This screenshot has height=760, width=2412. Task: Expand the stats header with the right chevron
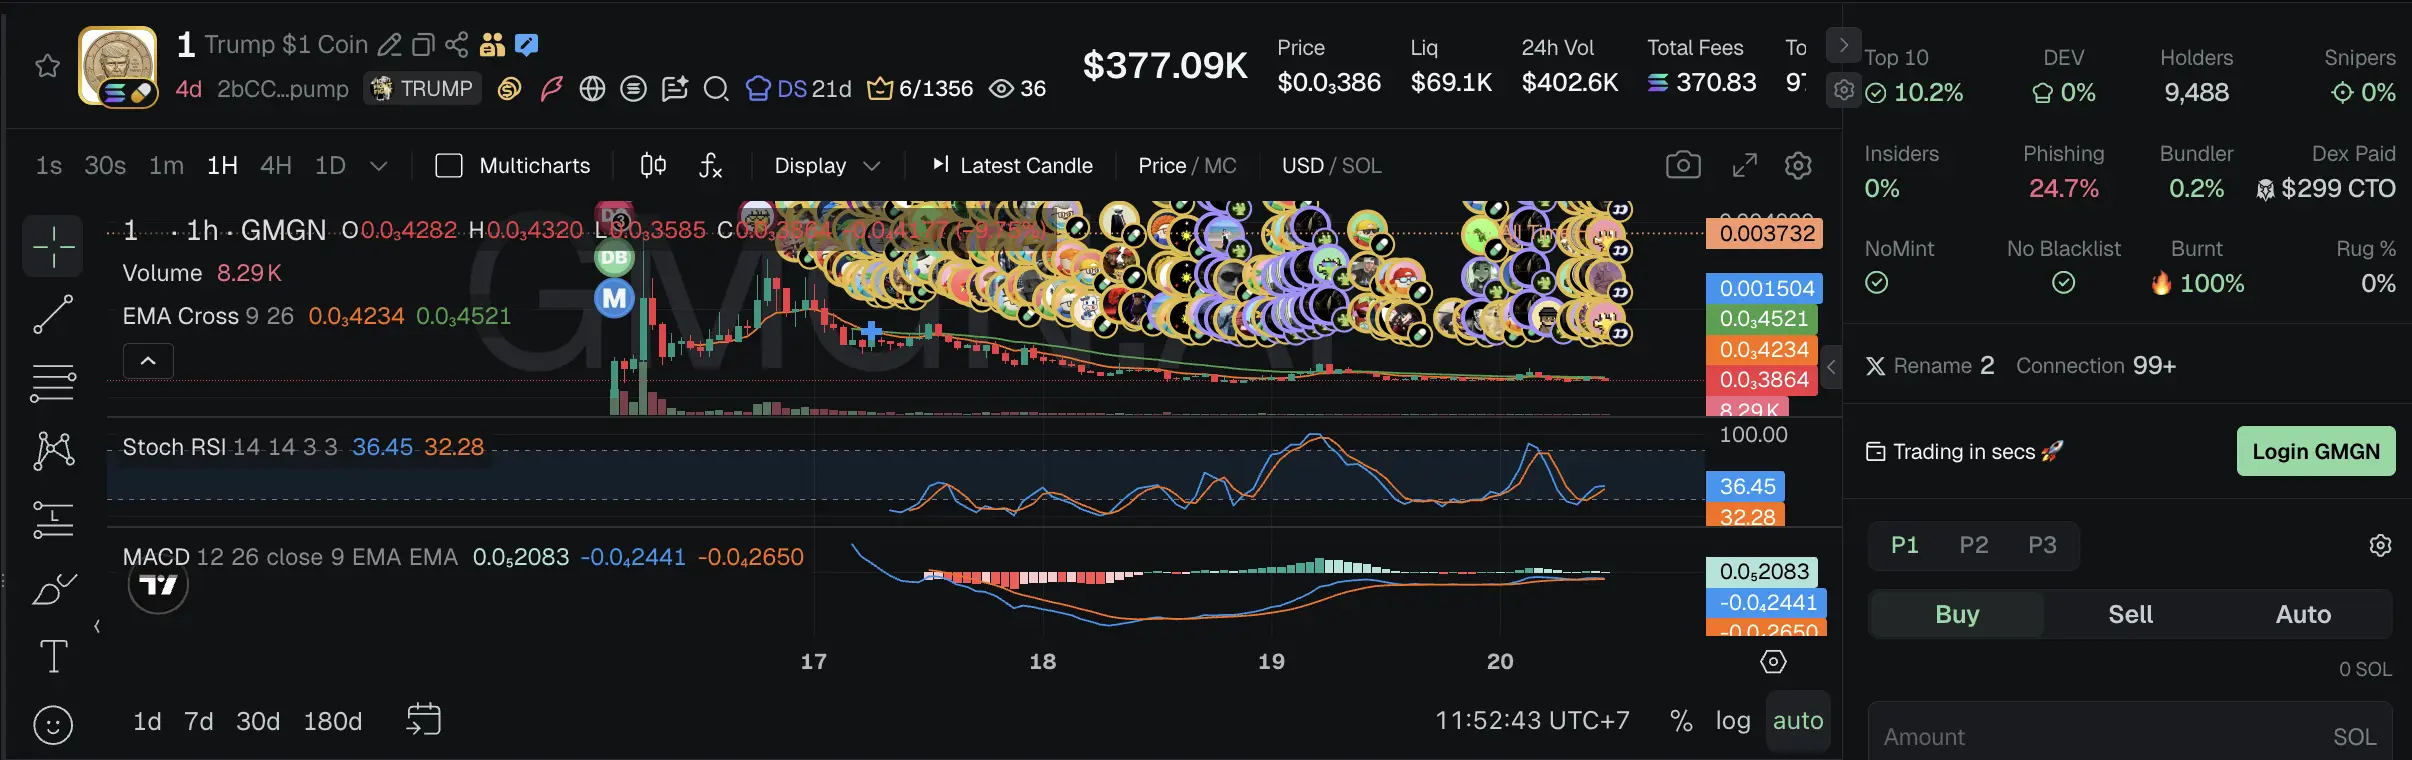[1844, 46]
